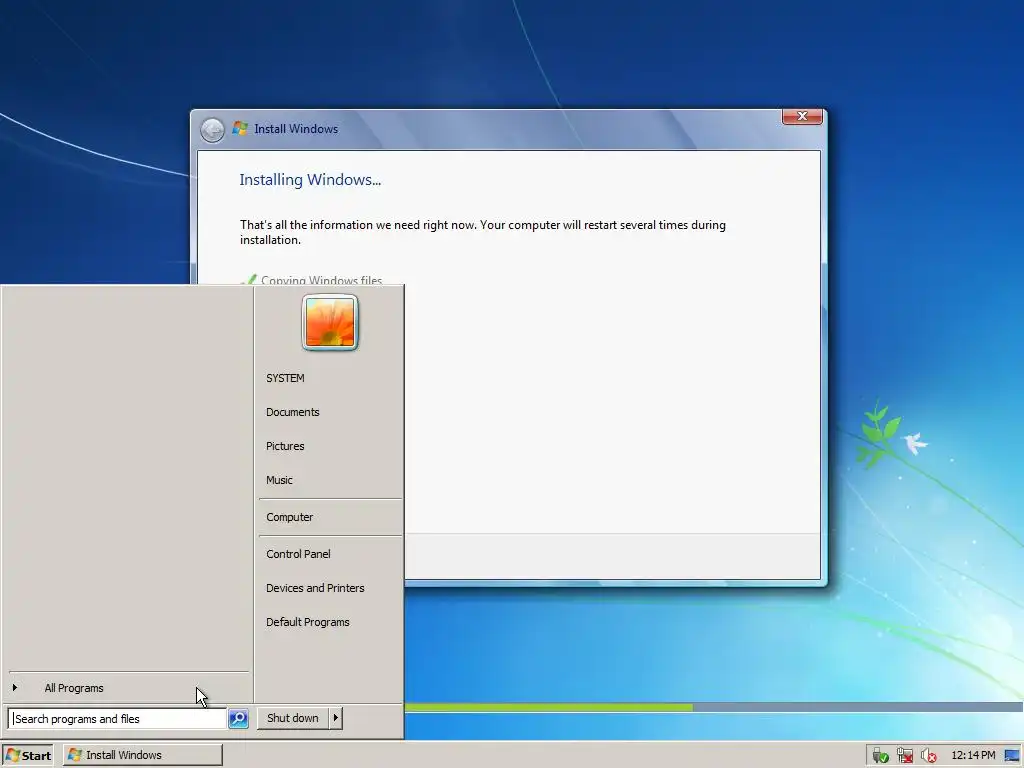Open the Shut down options arrow
This screenshot has height=768, width=1024.
pos(336,718)
